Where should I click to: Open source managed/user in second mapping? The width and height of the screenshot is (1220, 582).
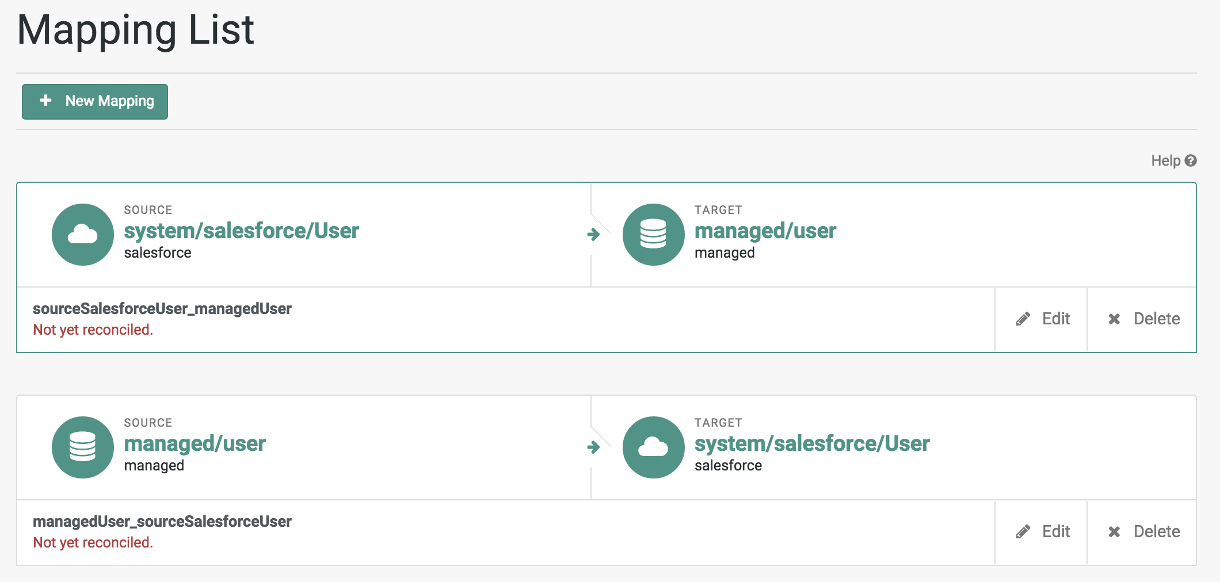[195, 444]
